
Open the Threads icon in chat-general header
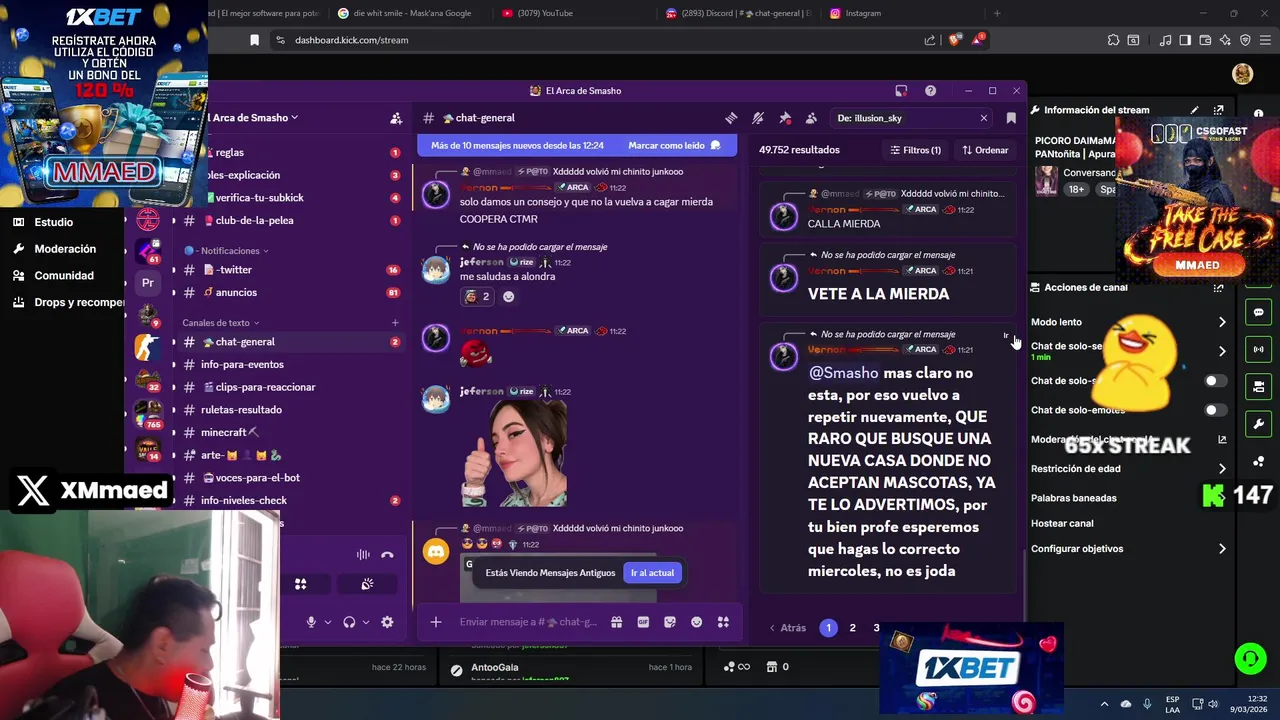coord(731,118)
